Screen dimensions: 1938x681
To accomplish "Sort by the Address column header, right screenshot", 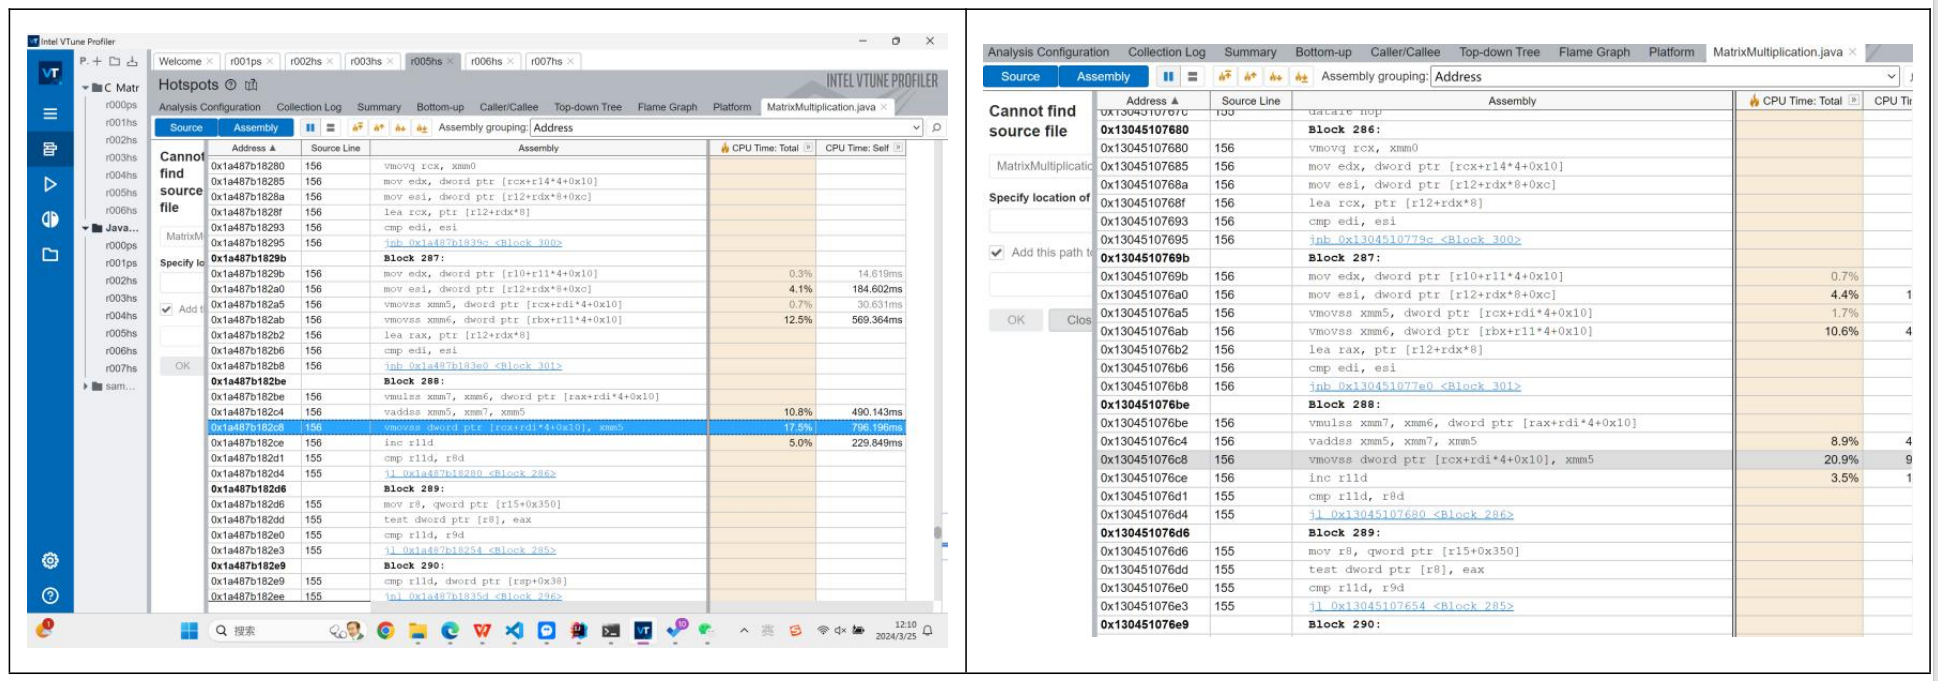I will coord(1153,100).
